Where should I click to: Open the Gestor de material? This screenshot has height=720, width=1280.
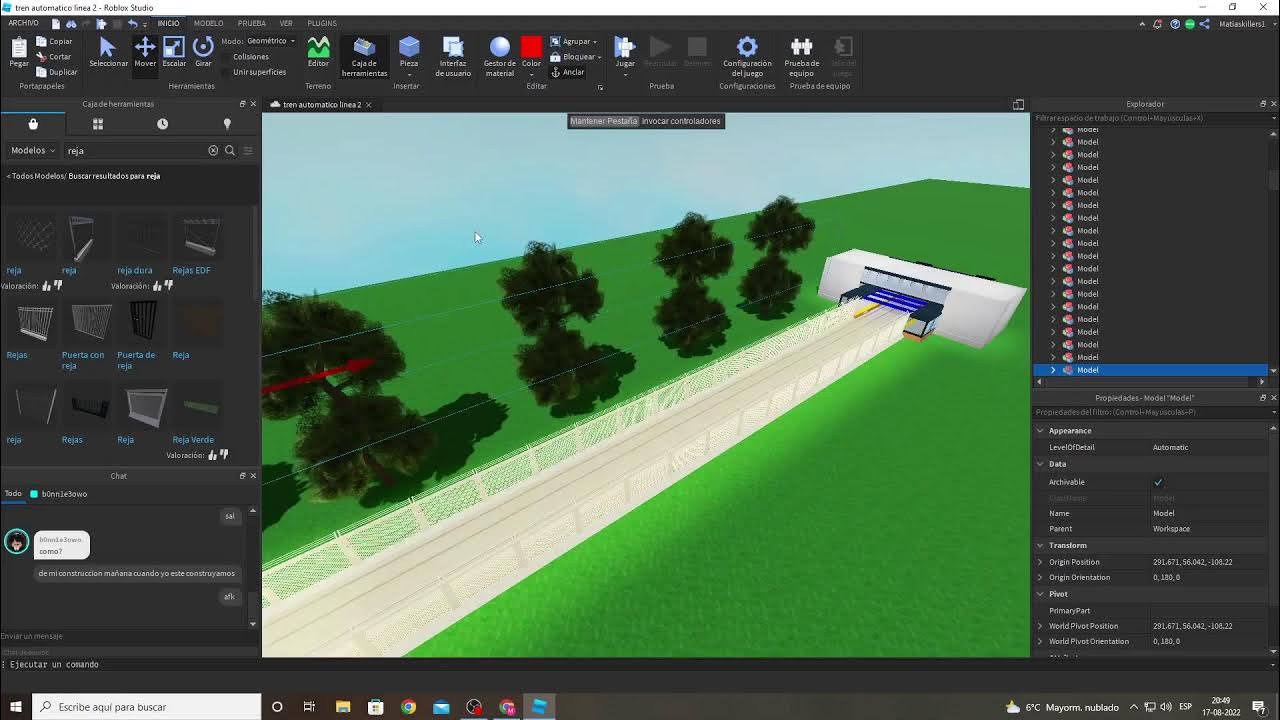[500, 56]
